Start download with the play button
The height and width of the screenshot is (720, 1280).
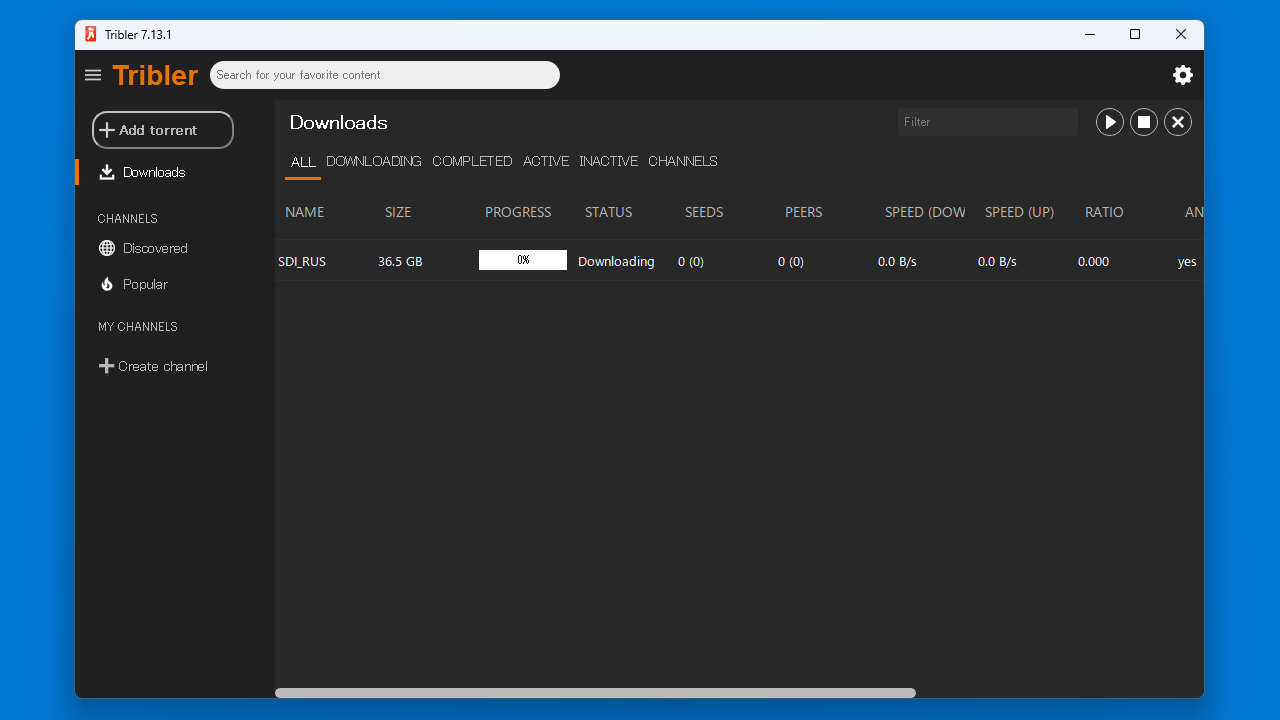pos(1110,122)
